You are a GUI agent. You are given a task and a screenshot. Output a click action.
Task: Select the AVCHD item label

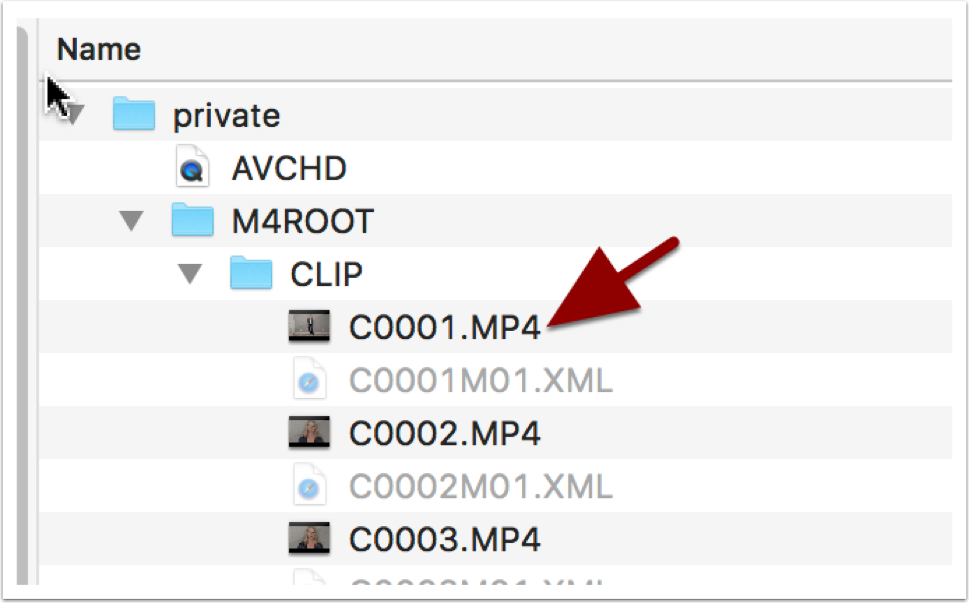[289, 169]
